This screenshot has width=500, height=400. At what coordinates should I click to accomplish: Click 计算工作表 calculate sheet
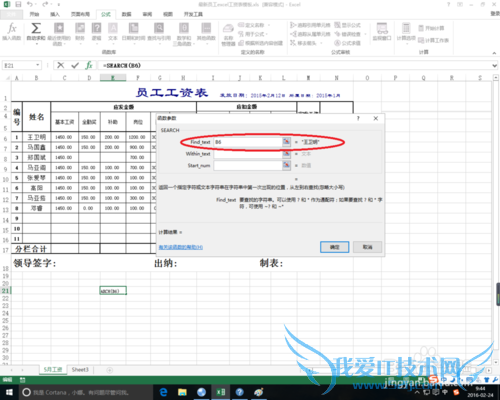pyautogui.click(x=433, y=40)
